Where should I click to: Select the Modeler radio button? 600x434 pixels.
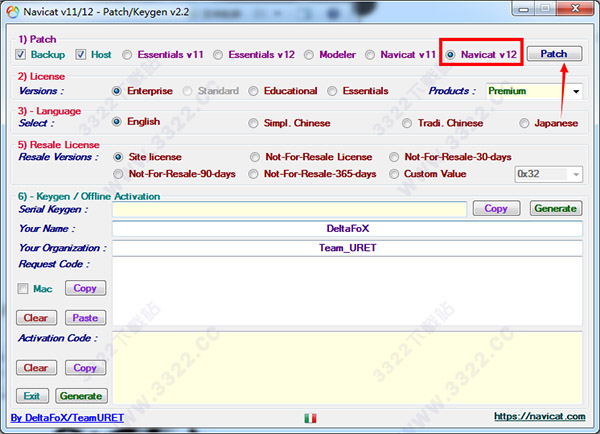pyautogui.click(x=309, y=55)
